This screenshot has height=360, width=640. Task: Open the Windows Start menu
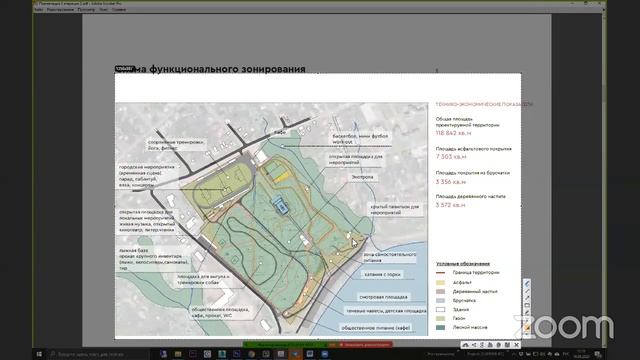pyautogui.click(x=39, y=354)
